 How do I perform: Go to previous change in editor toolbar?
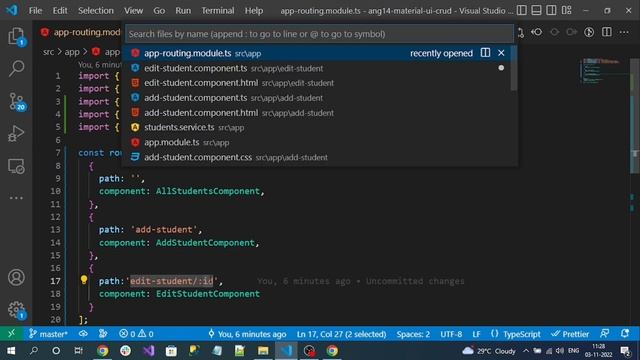pyautogui.click(x=537, y=32)
